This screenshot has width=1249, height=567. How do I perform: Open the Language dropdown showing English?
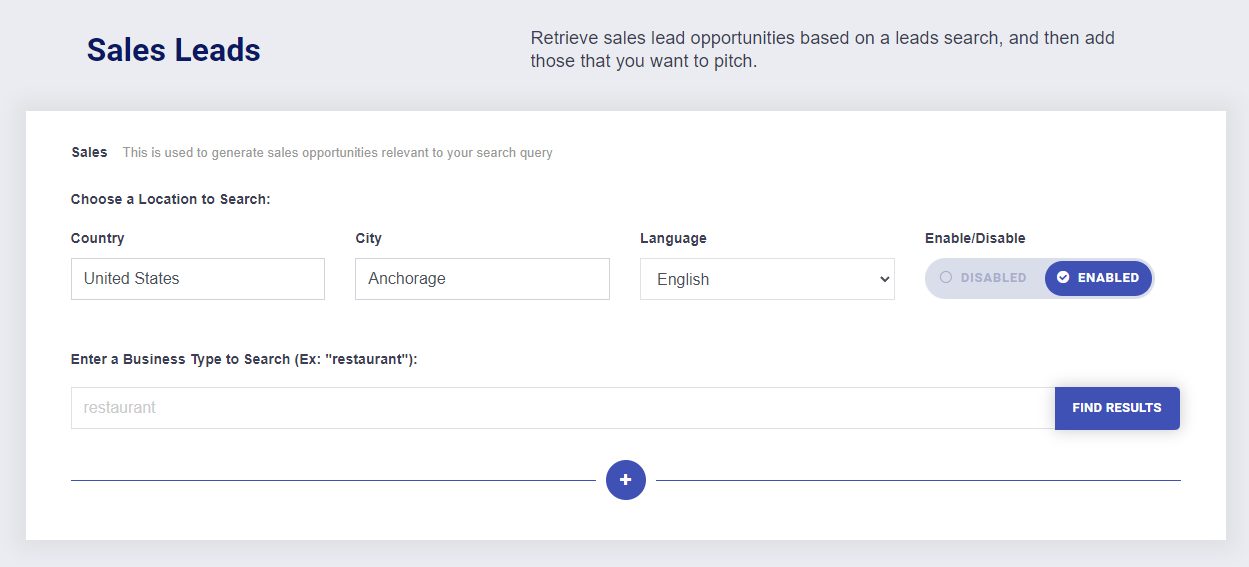[x=766, y=279]
